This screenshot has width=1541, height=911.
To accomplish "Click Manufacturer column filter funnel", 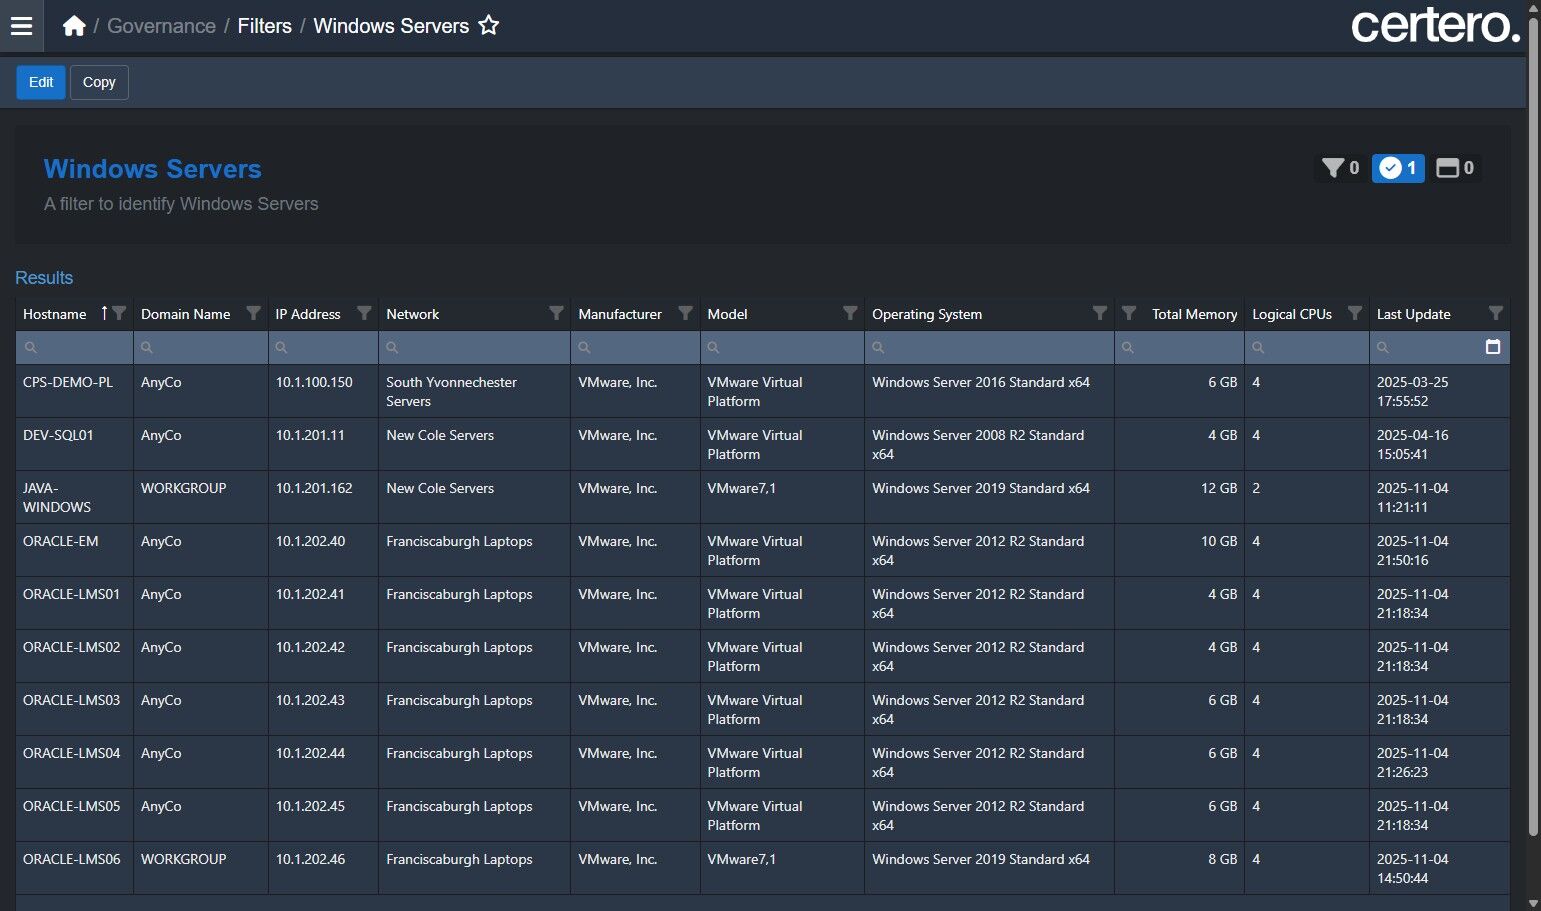I will [x=685, y=314].
